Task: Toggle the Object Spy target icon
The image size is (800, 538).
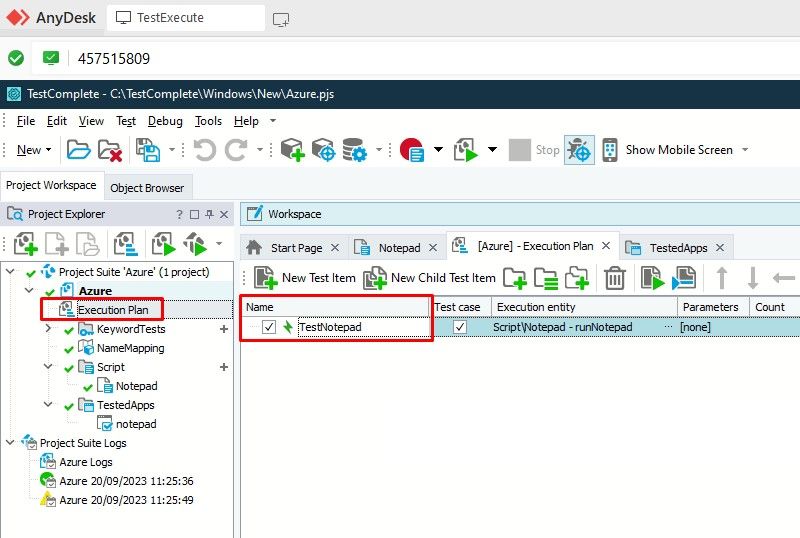Action: (x=579, y=150)
